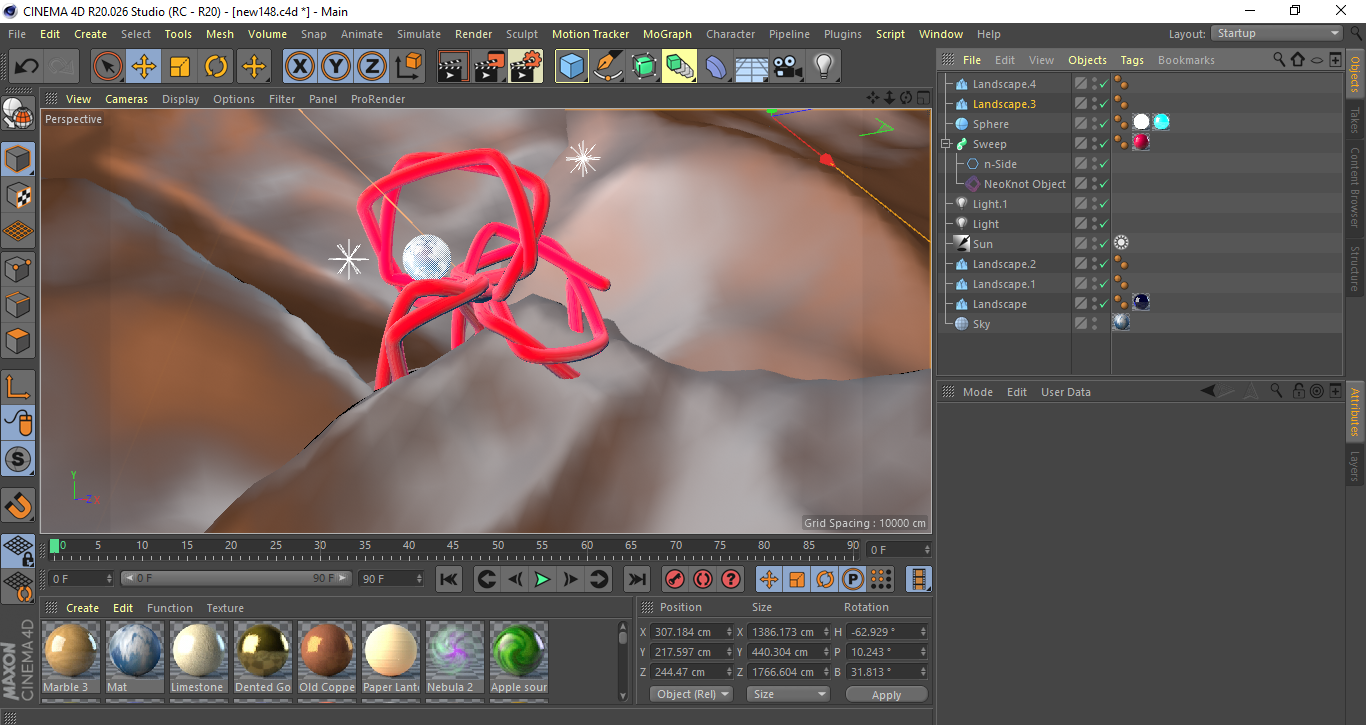Add a Camera object
Viewport: 1366px width, 725px height.
[788, 67]
